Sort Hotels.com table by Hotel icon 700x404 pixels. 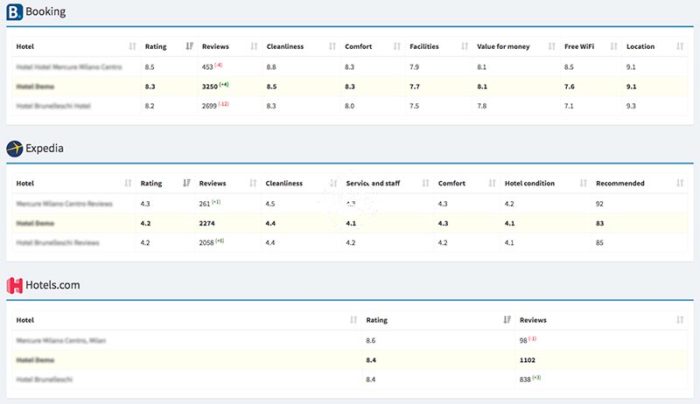354,320
